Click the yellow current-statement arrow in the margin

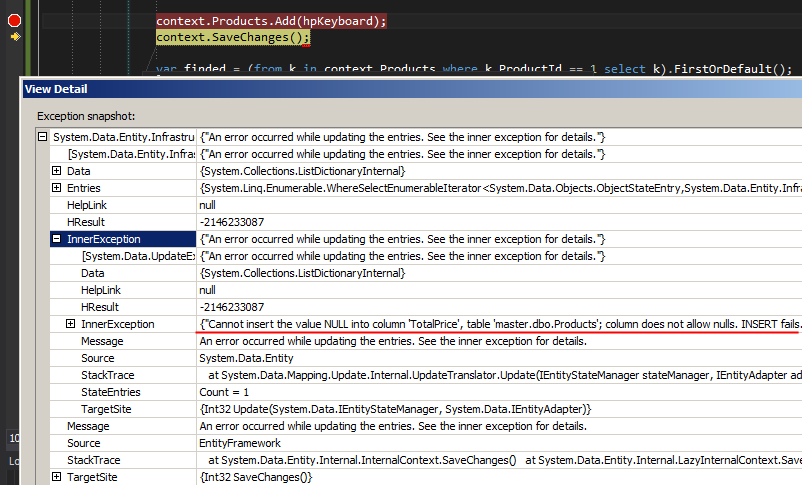tap(15, 37)
